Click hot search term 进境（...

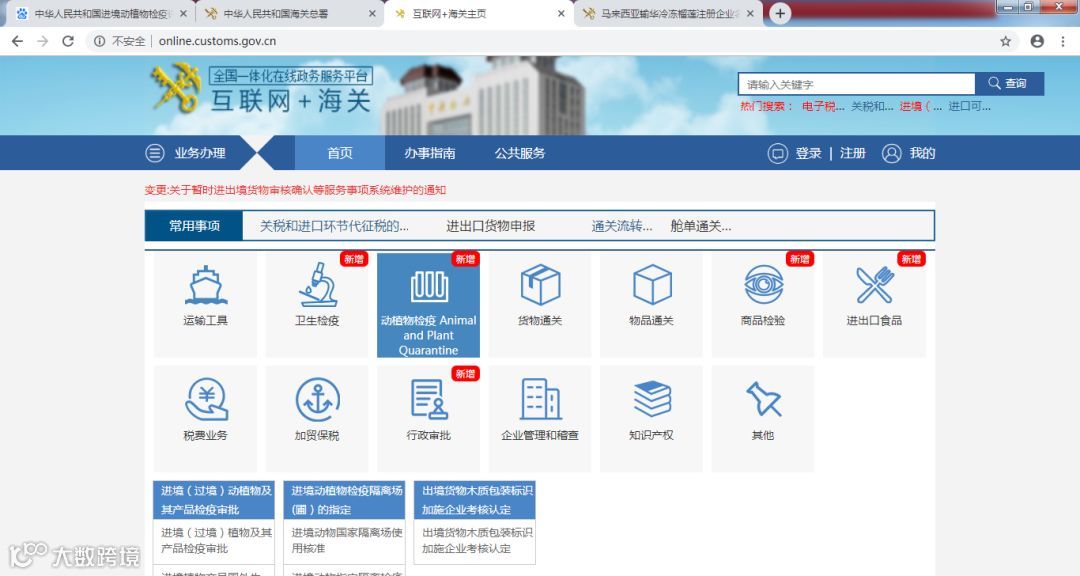tap(920, 106)
